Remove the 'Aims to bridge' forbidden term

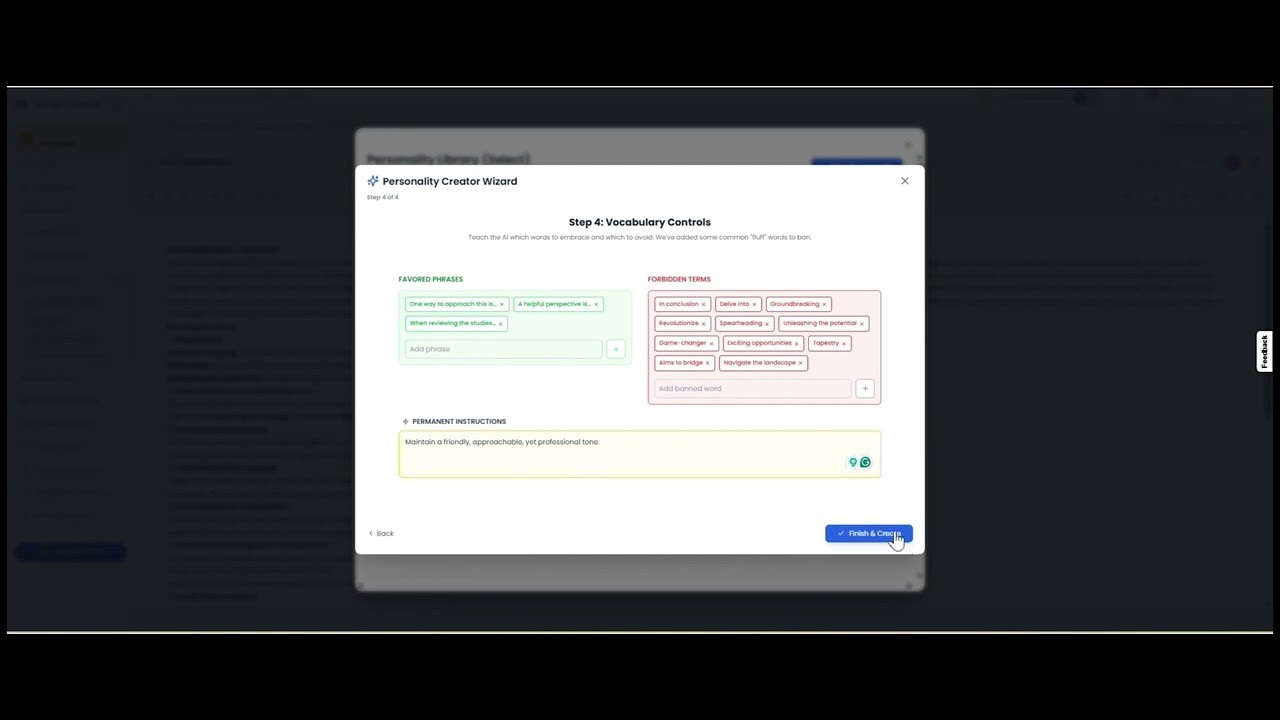coord(707,363)
